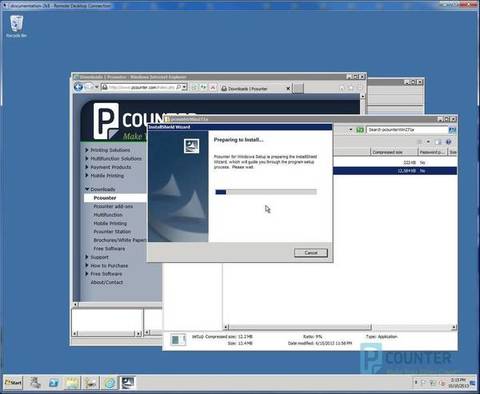The image size is (480, 394).
Task: Click the Server Manager taskbar icon
Action: coord(34,383)
